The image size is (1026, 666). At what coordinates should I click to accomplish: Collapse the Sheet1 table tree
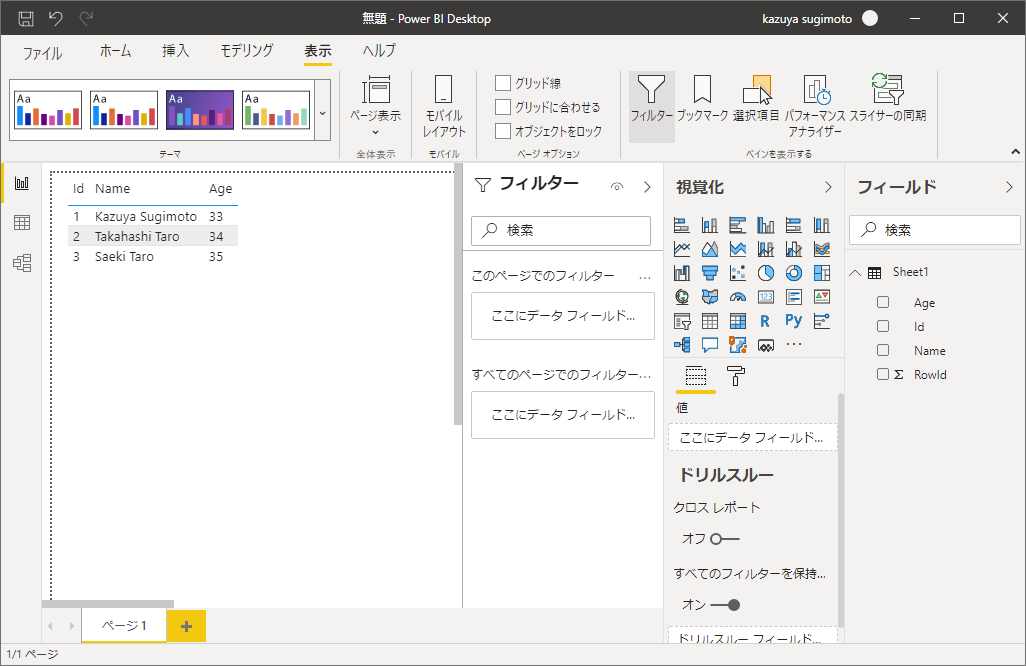[x=856, y=273]
